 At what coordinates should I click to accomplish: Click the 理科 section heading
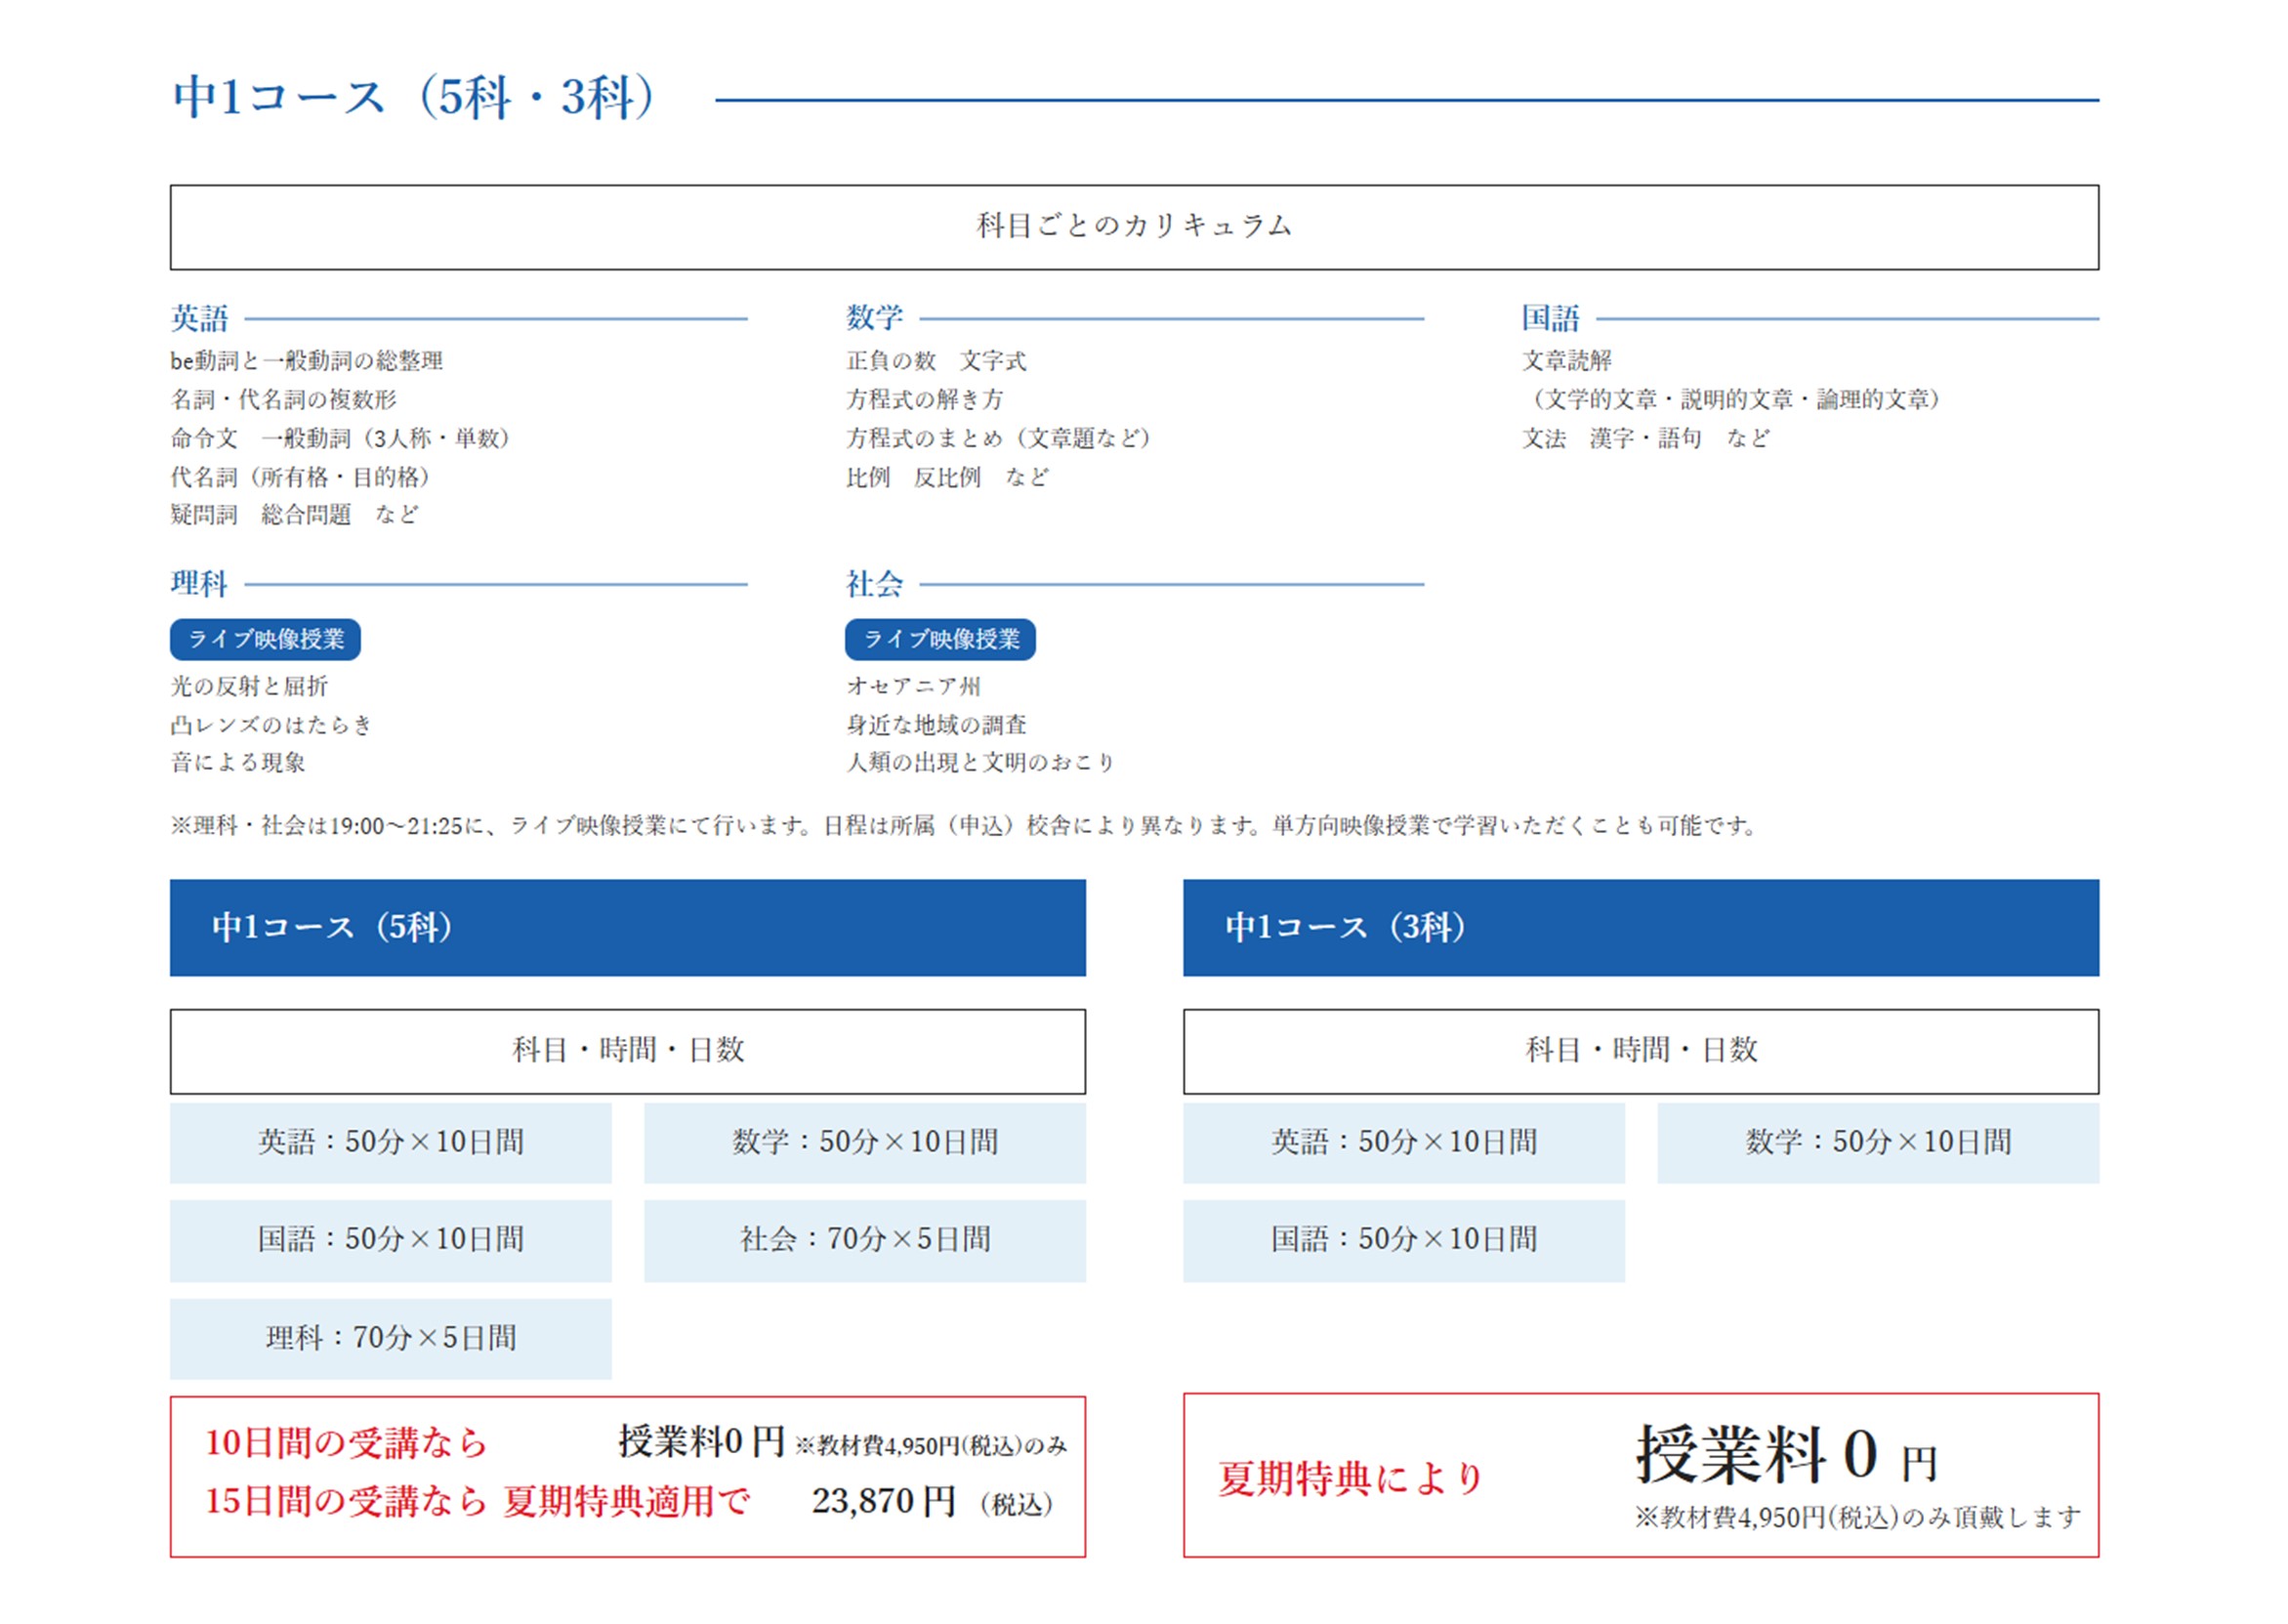(200, 583)
